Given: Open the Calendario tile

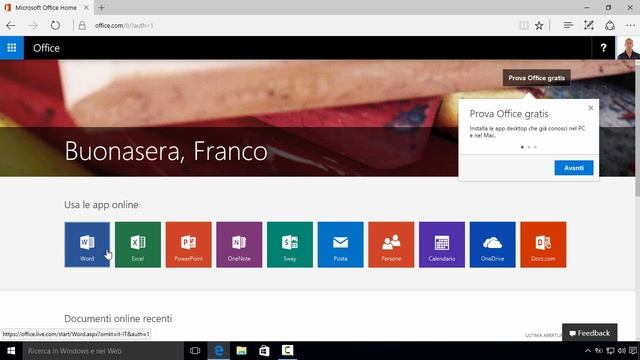Looking at the screenshot, I should click(x=442, y=244).
